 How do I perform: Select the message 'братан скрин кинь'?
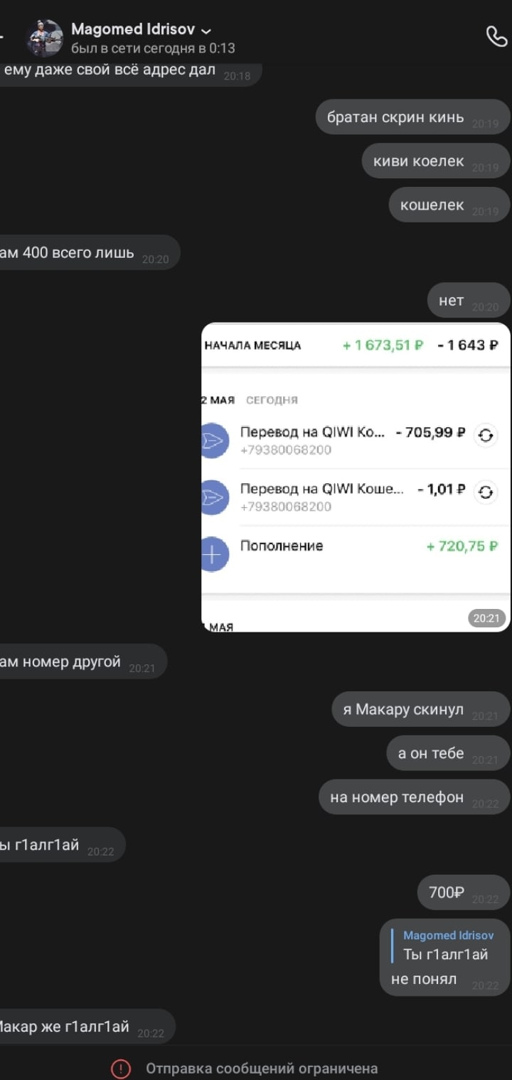pos(413,117)
